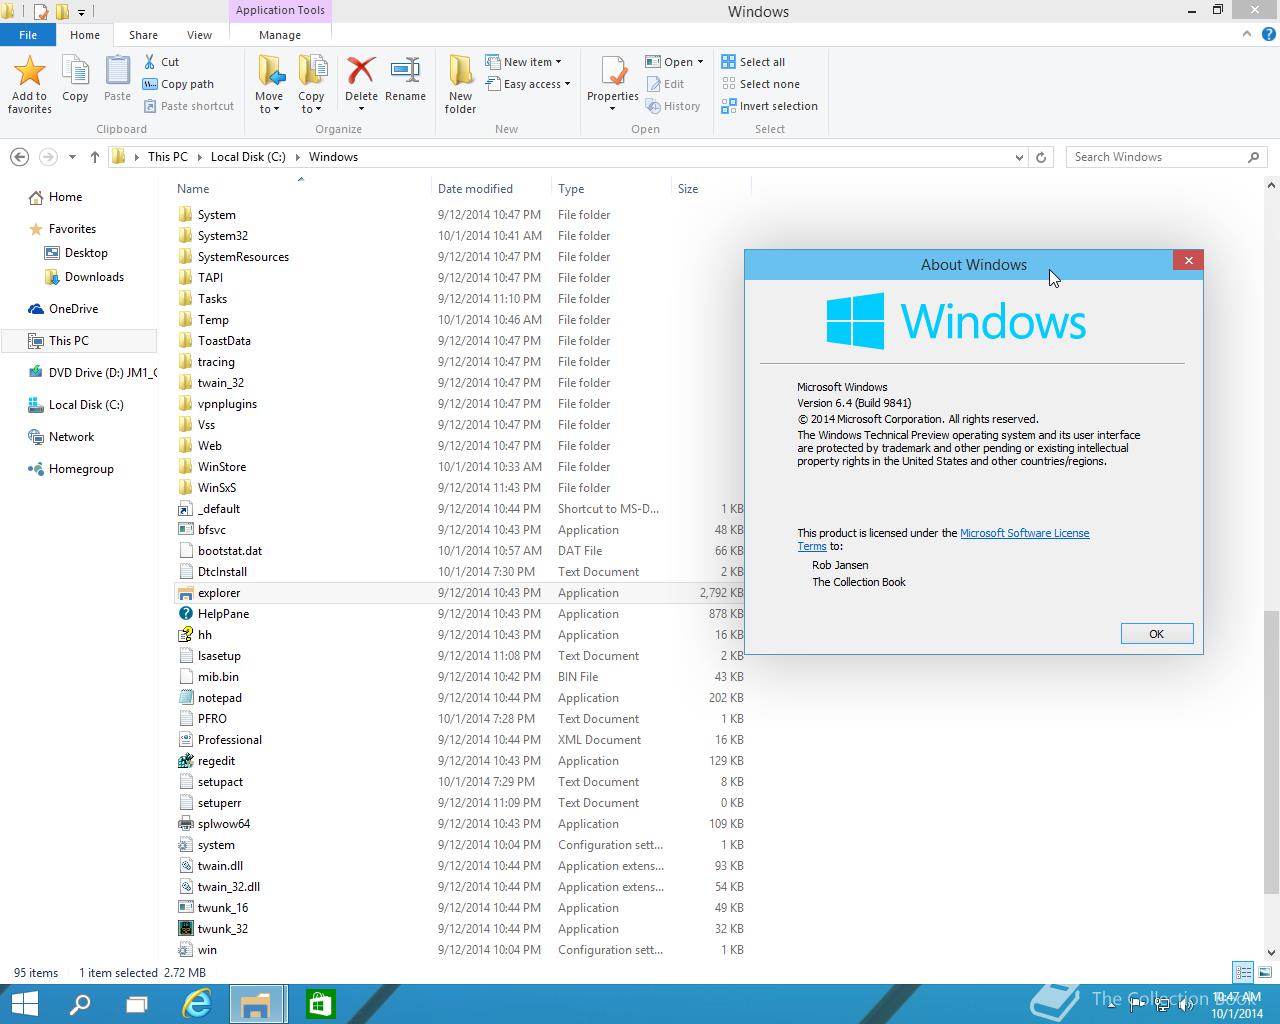Click the Refresh button beside address bar
The width and height of the screenshot is (1280, 1024).
[1041, 157]
